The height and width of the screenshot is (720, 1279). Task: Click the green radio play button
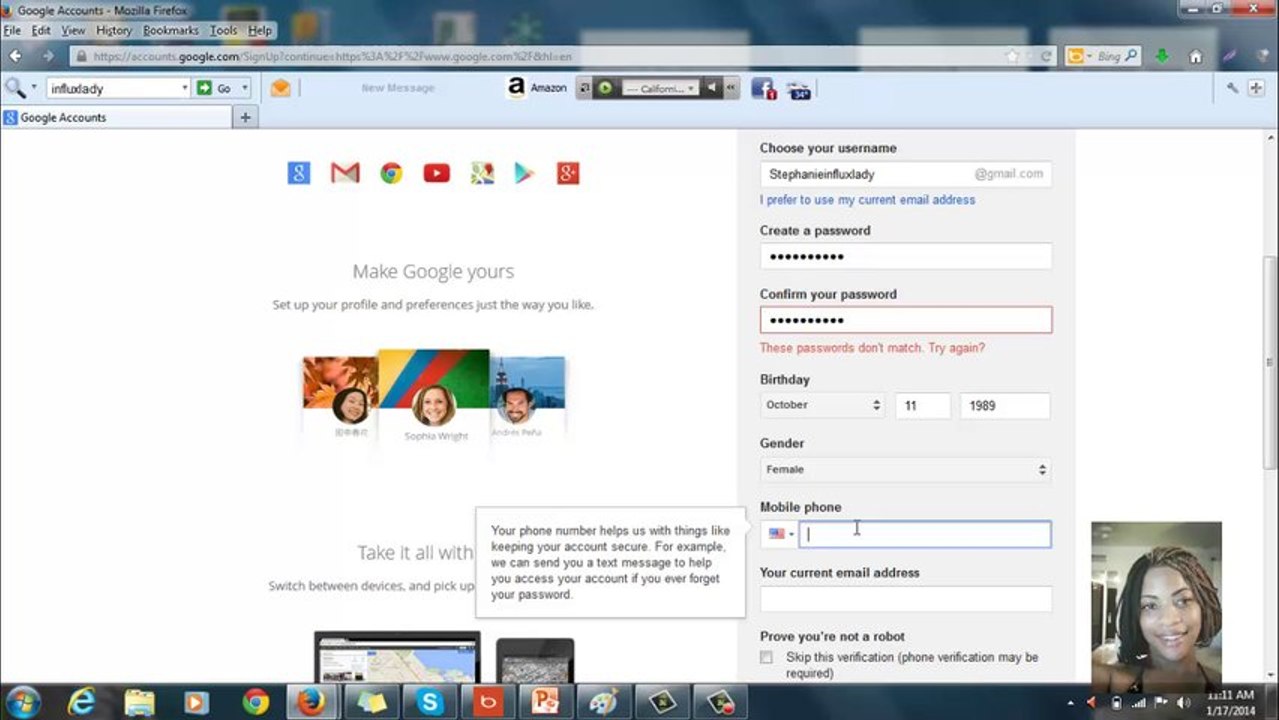point(605,88)
